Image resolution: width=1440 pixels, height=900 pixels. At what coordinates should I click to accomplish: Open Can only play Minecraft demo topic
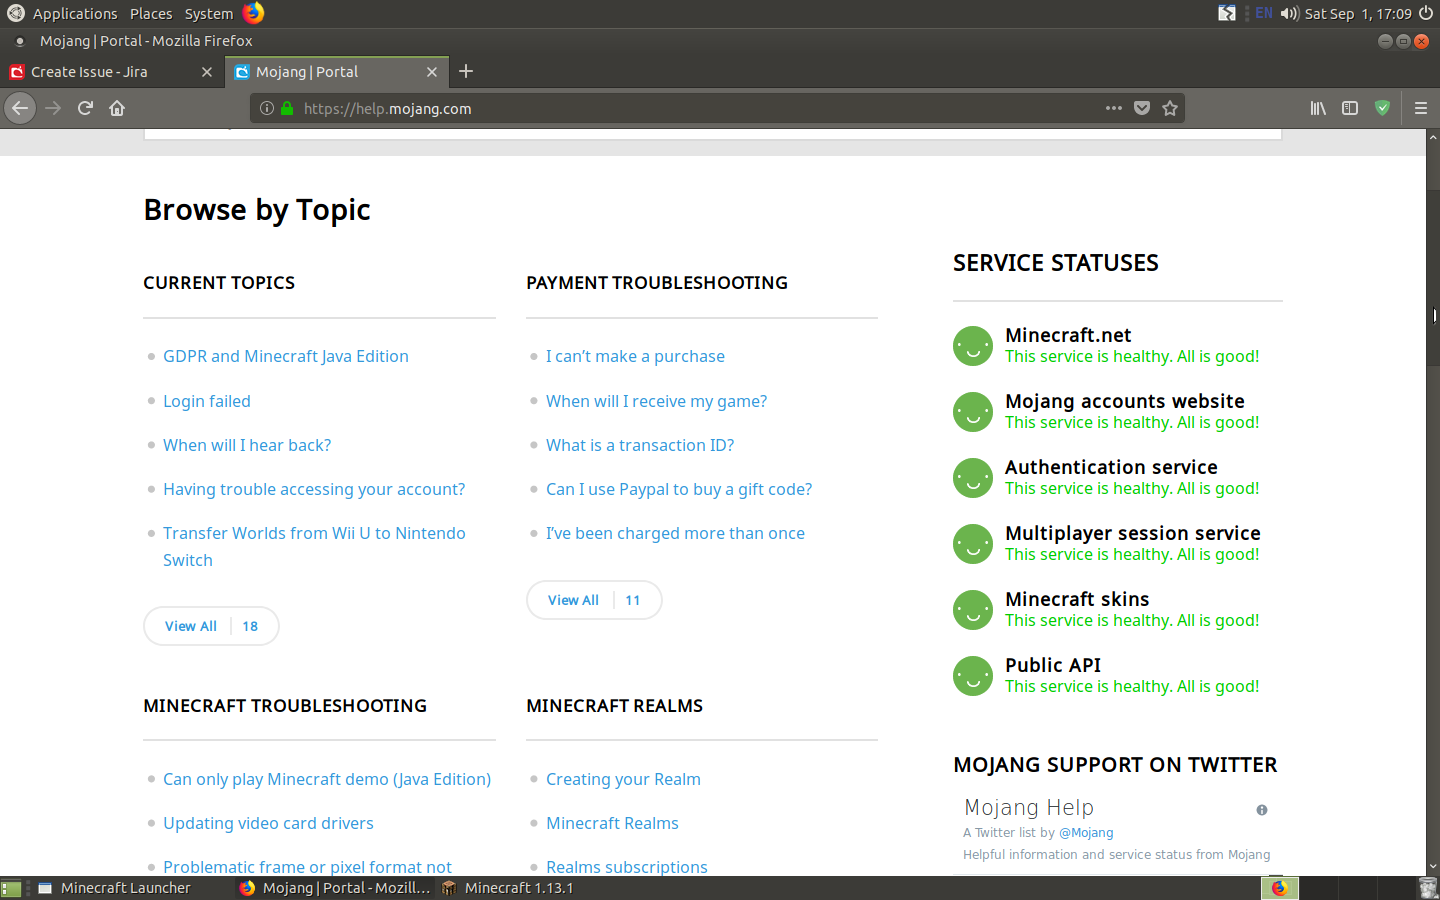327,779
